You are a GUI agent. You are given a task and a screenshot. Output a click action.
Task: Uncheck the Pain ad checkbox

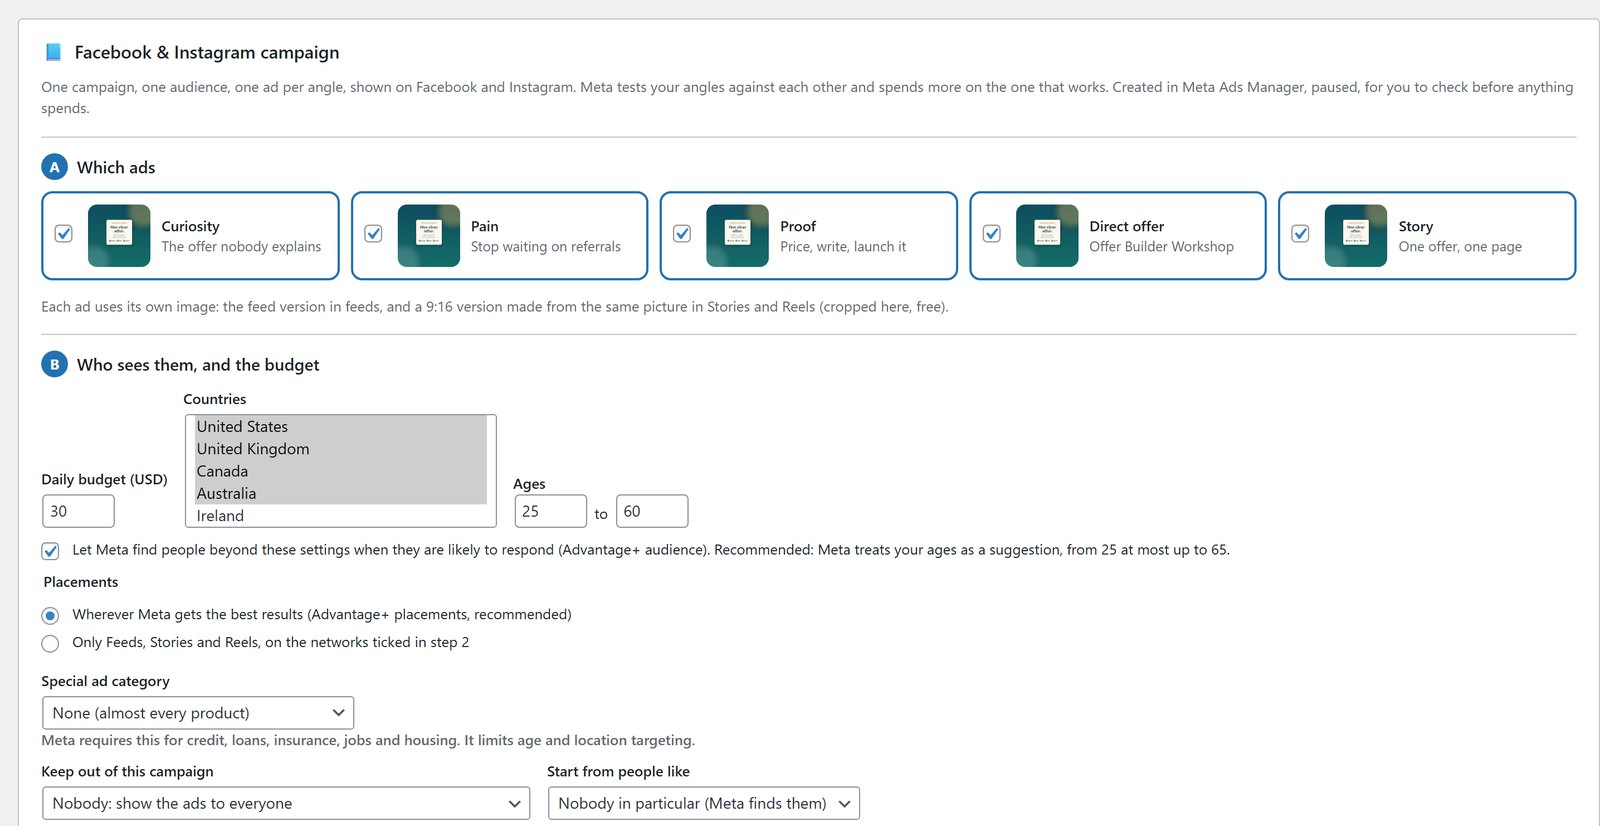tap(373, 233)
